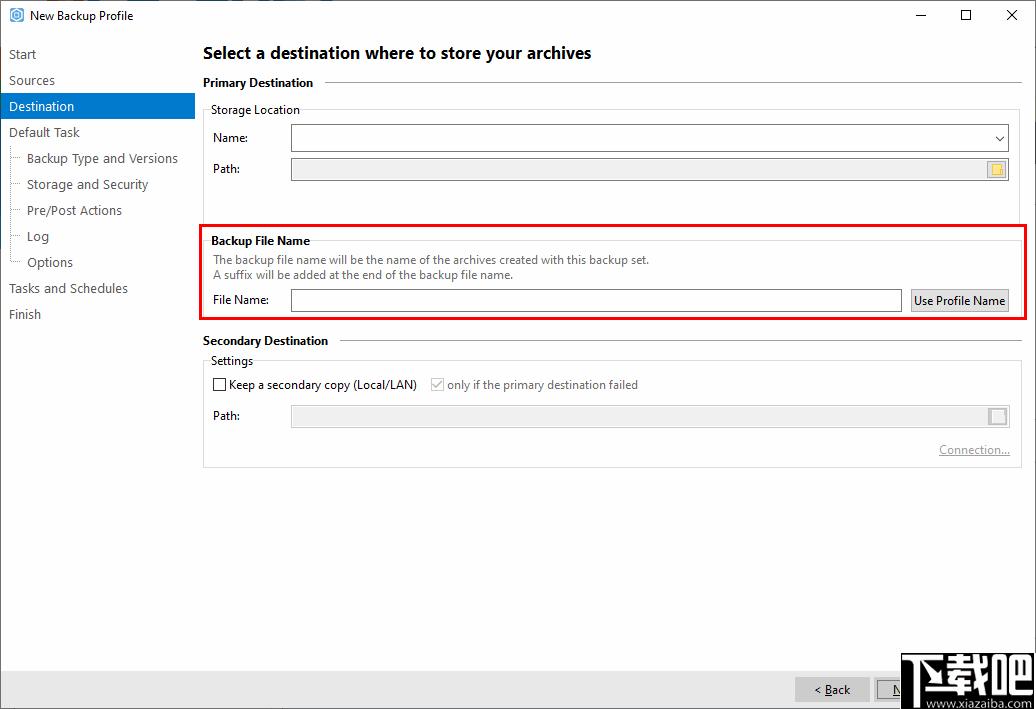This screenshot has width=1036, height=709.
Task: Select the Destination step
Action: [x=98, y=106]
